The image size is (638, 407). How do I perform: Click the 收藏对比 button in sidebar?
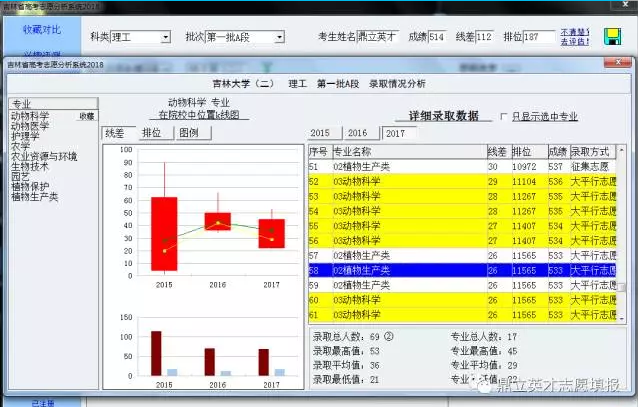42,29
